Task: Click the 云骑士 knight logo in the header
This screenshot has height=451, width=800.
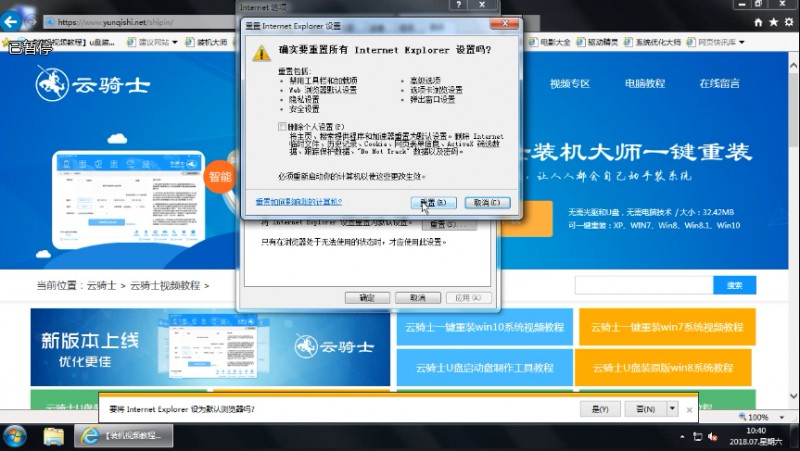Action: point(93,84)
